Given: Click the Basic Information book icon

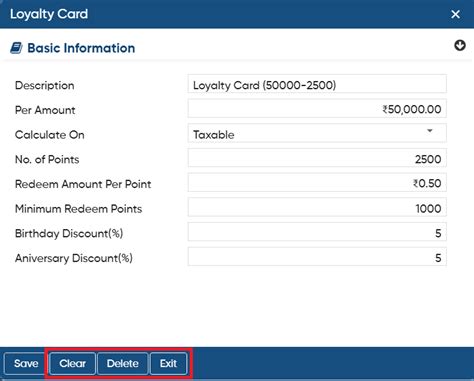Looking at the screenshot, I should pyautogui.click(x=16, y=48).
